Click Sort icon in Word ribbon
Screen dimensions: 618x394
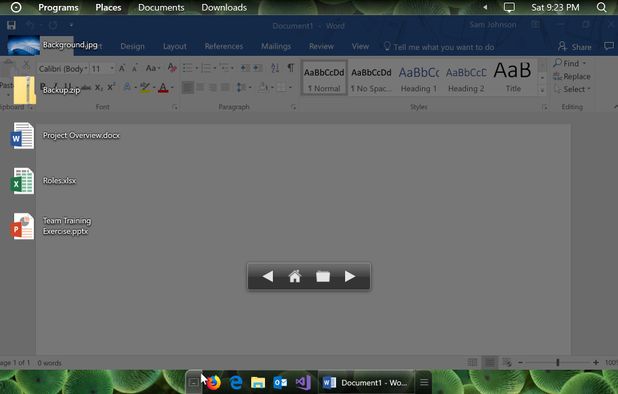point(275,68)
